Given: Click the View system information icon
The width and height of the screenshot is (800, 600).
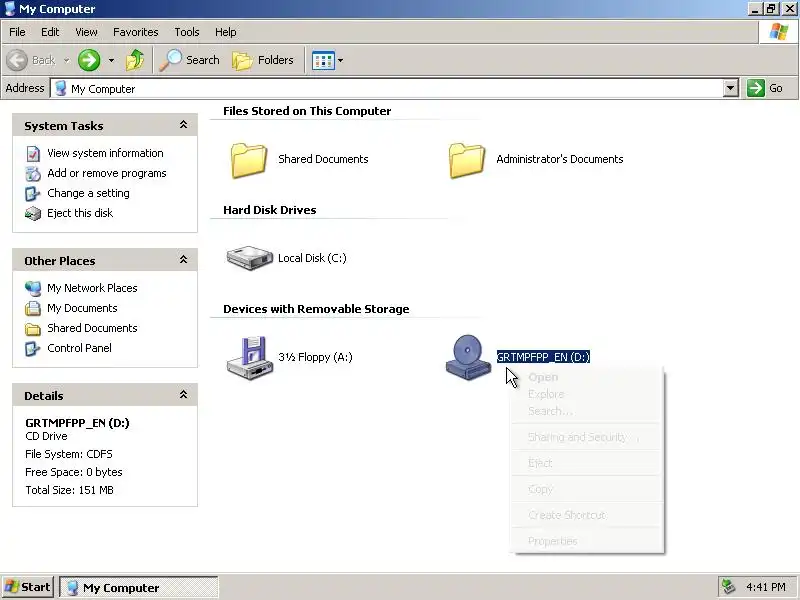Looking at the screenshot, I should 33,154.
